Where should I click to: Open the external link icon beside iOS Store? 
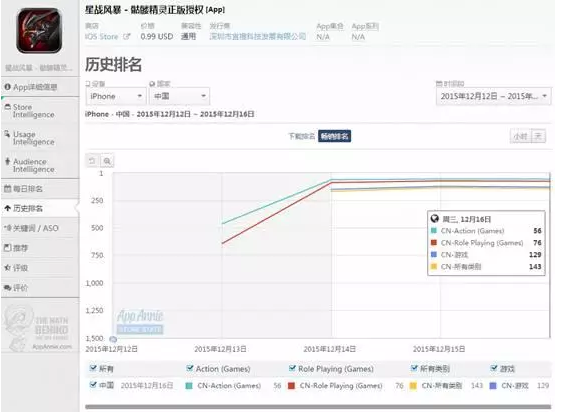click(x=127, y=37)
